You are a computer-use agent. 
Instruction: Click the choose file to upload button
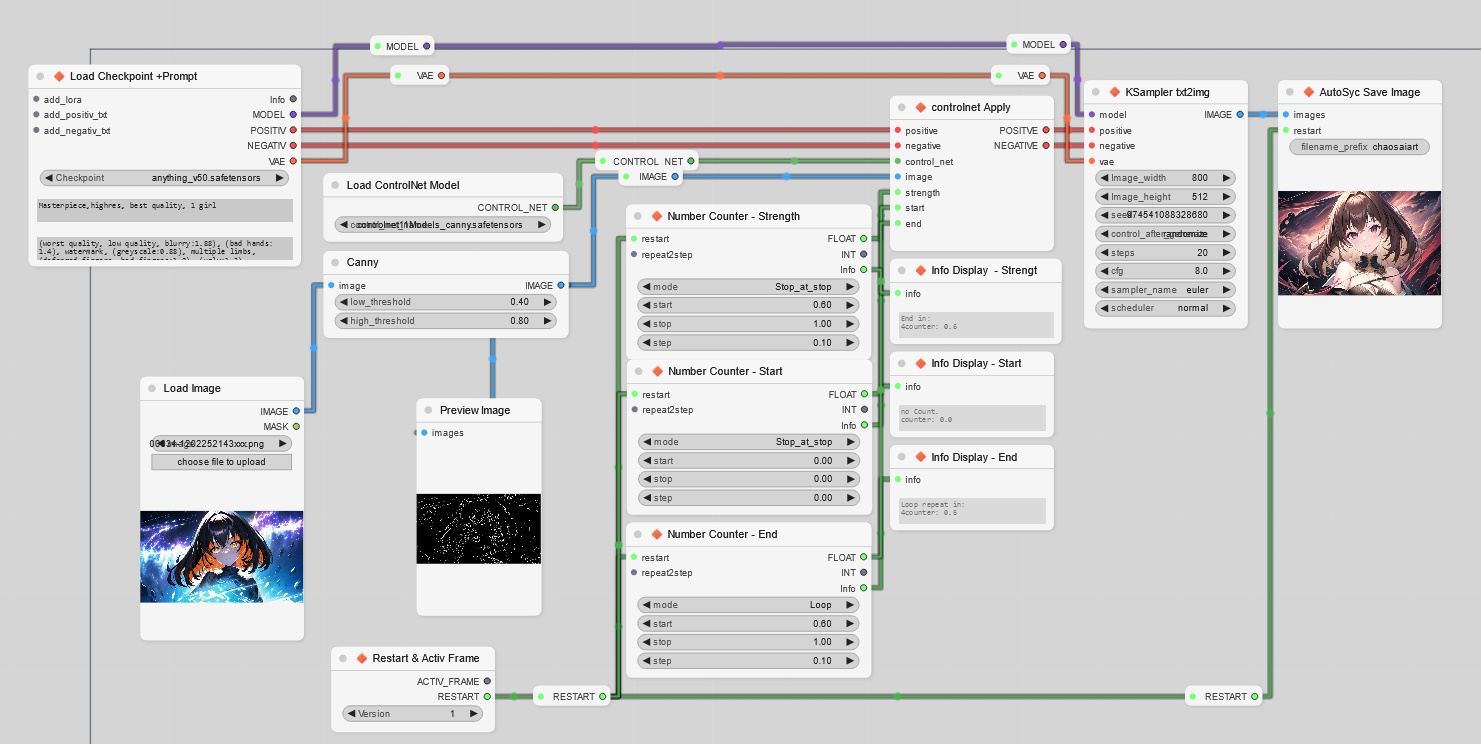point(222,462)
